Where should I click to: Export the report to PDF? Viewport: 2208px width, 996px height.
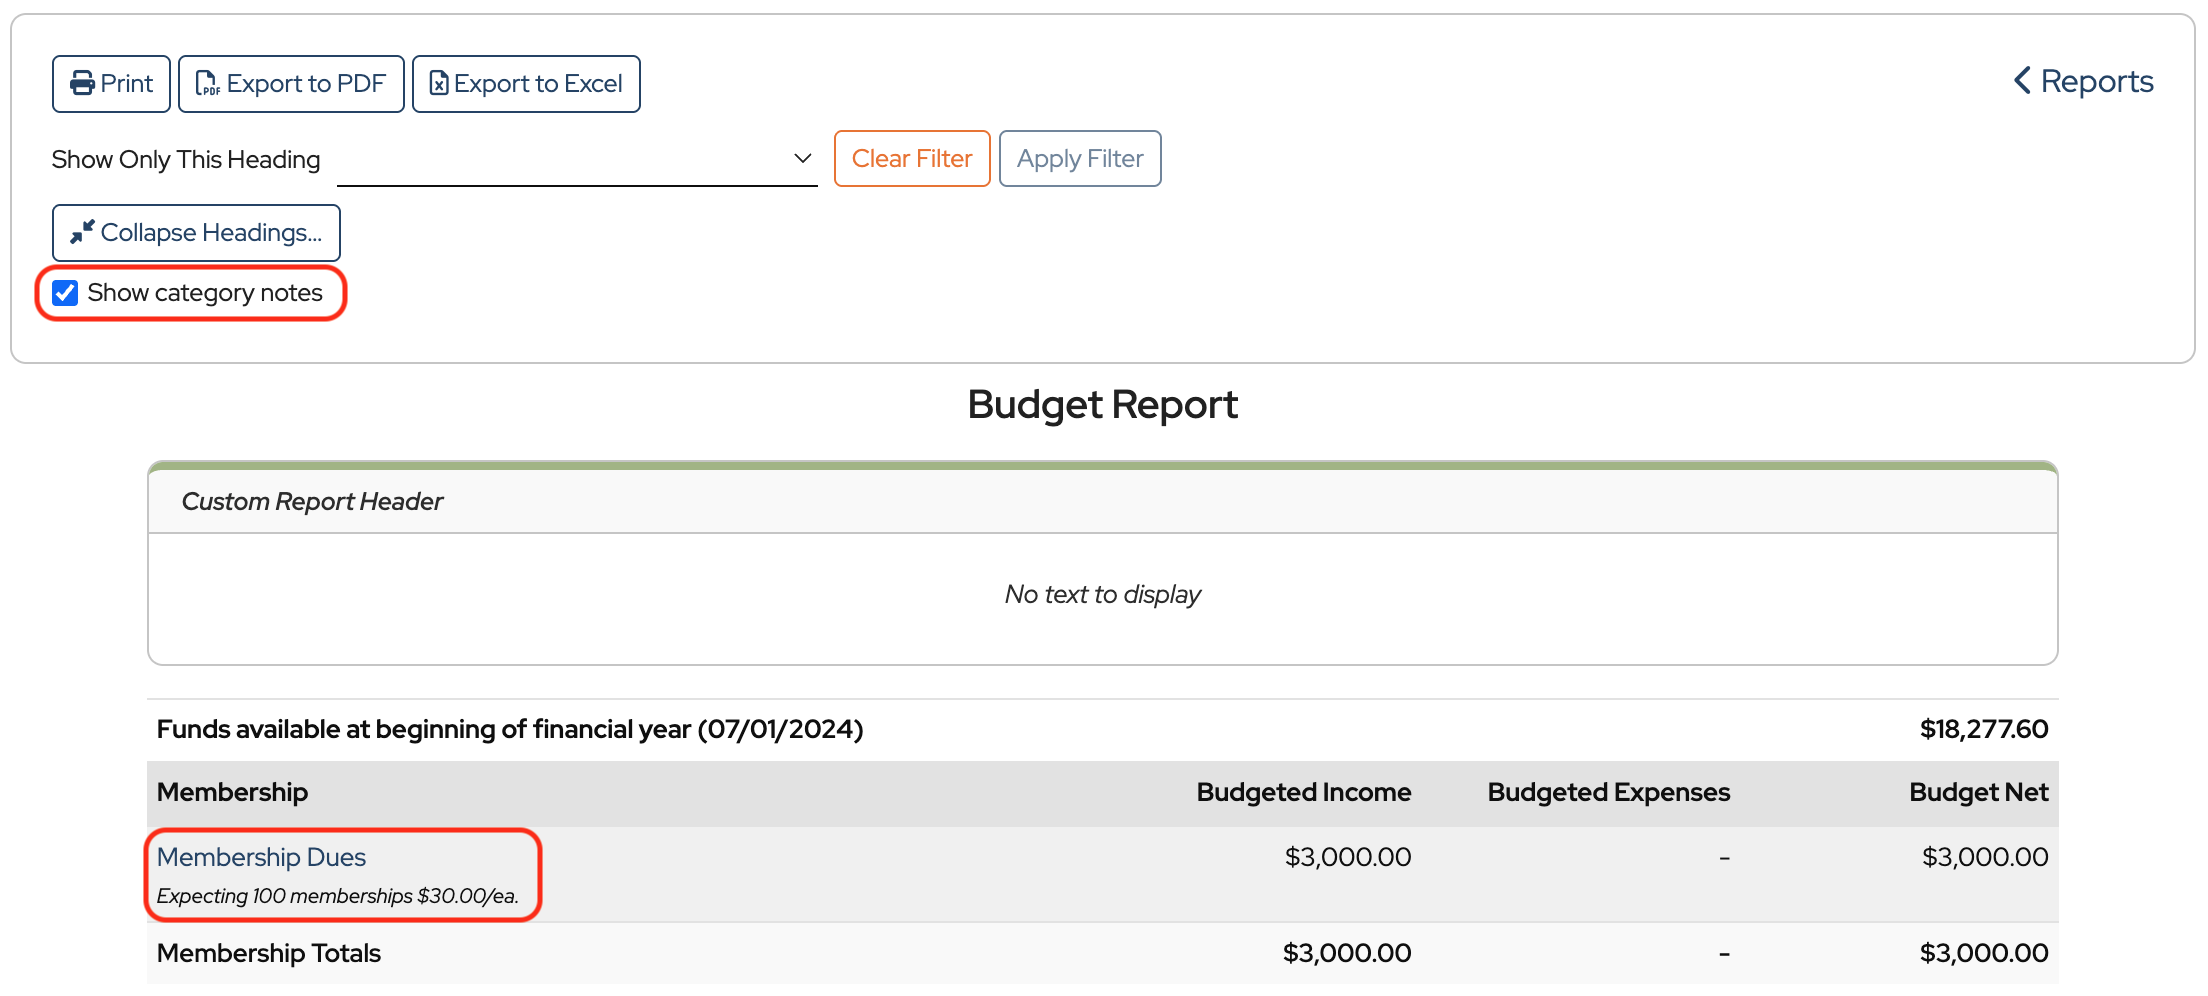pos(291,84)
